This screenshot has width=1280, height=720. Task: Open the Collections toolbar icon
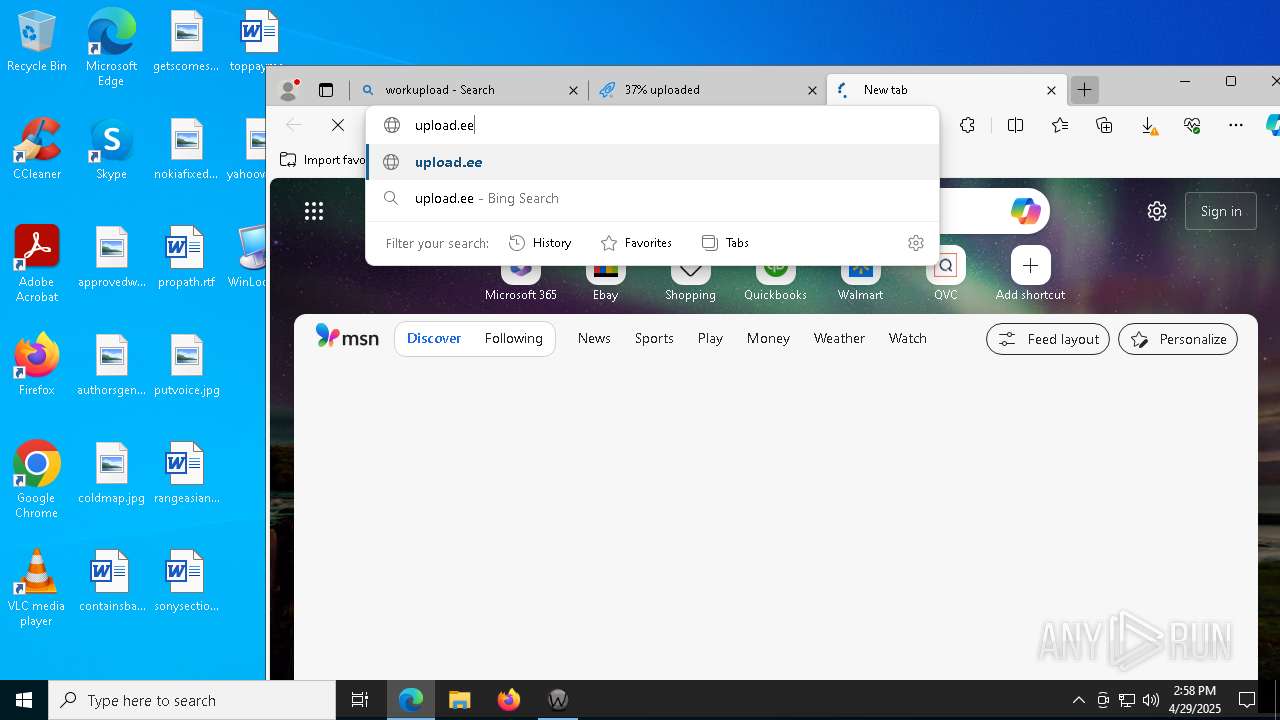coord(1104,125)
